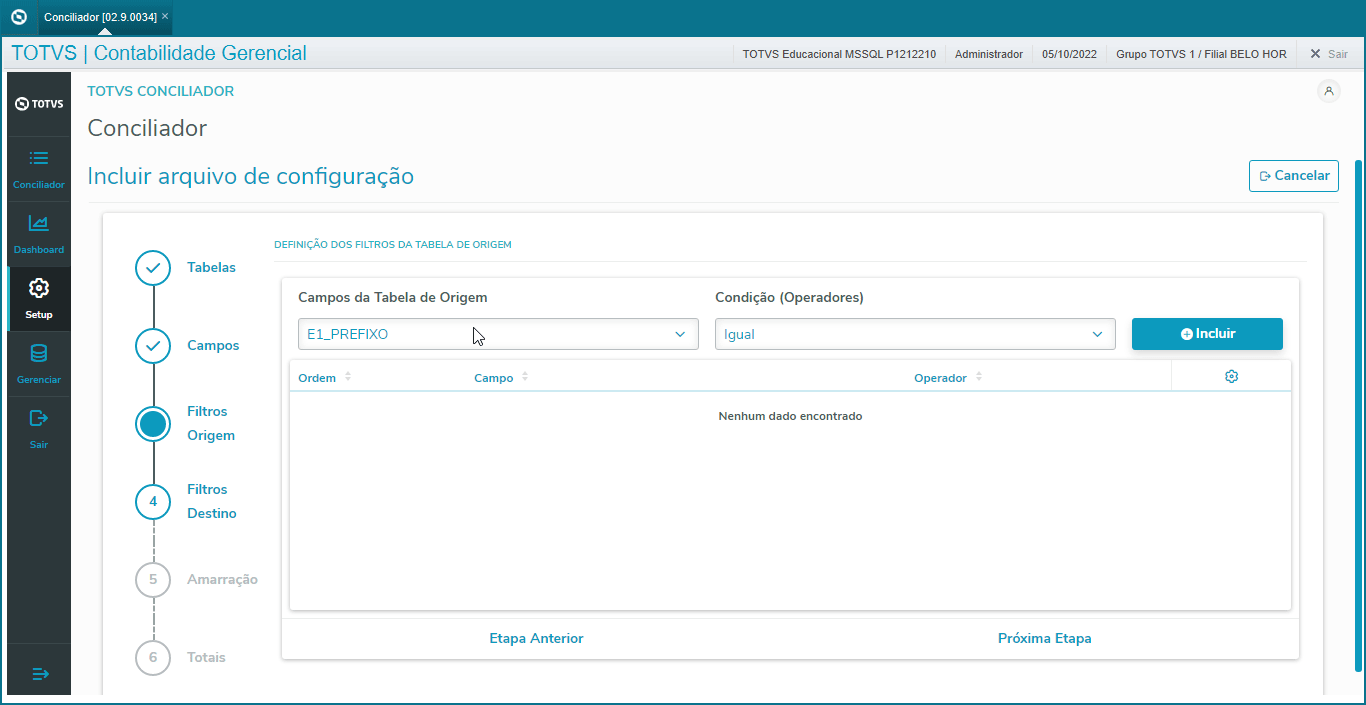Click the vertical scrollbar on the right
The image size is (1366, 705).
(1358, 415)
